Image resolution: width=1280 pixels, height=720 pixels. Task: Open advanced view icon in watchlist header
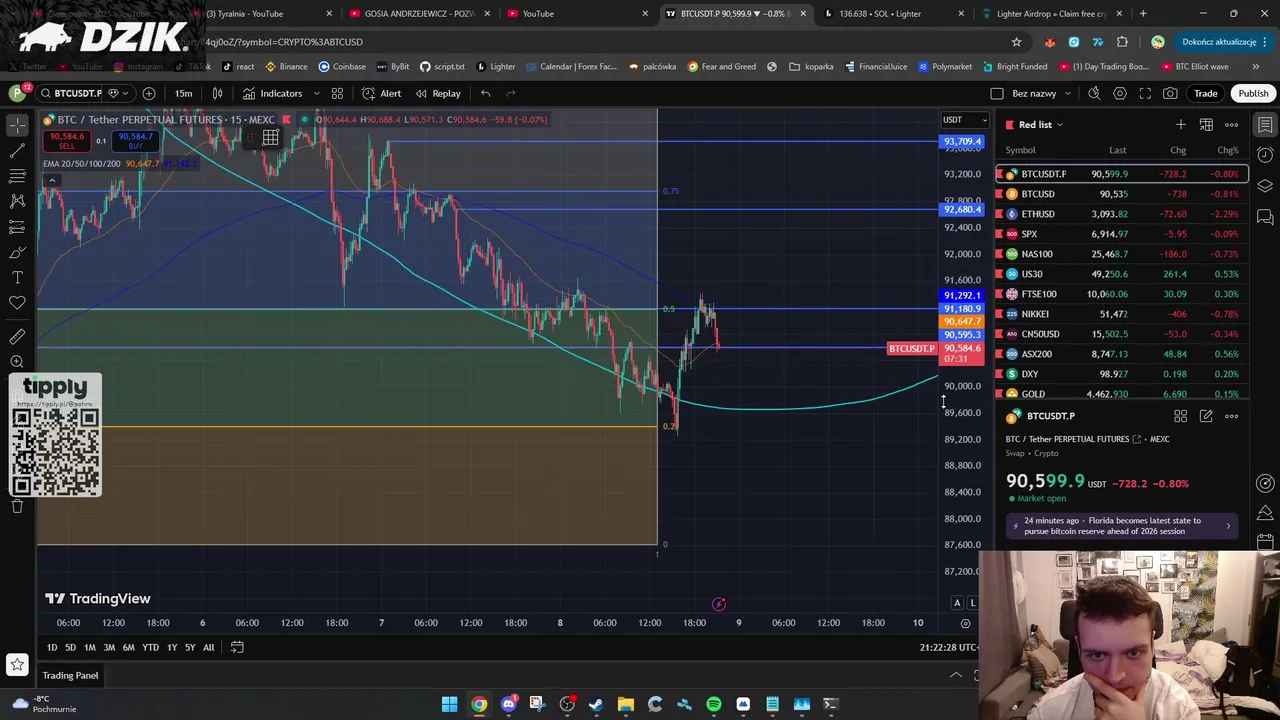tap(1206, 124)
